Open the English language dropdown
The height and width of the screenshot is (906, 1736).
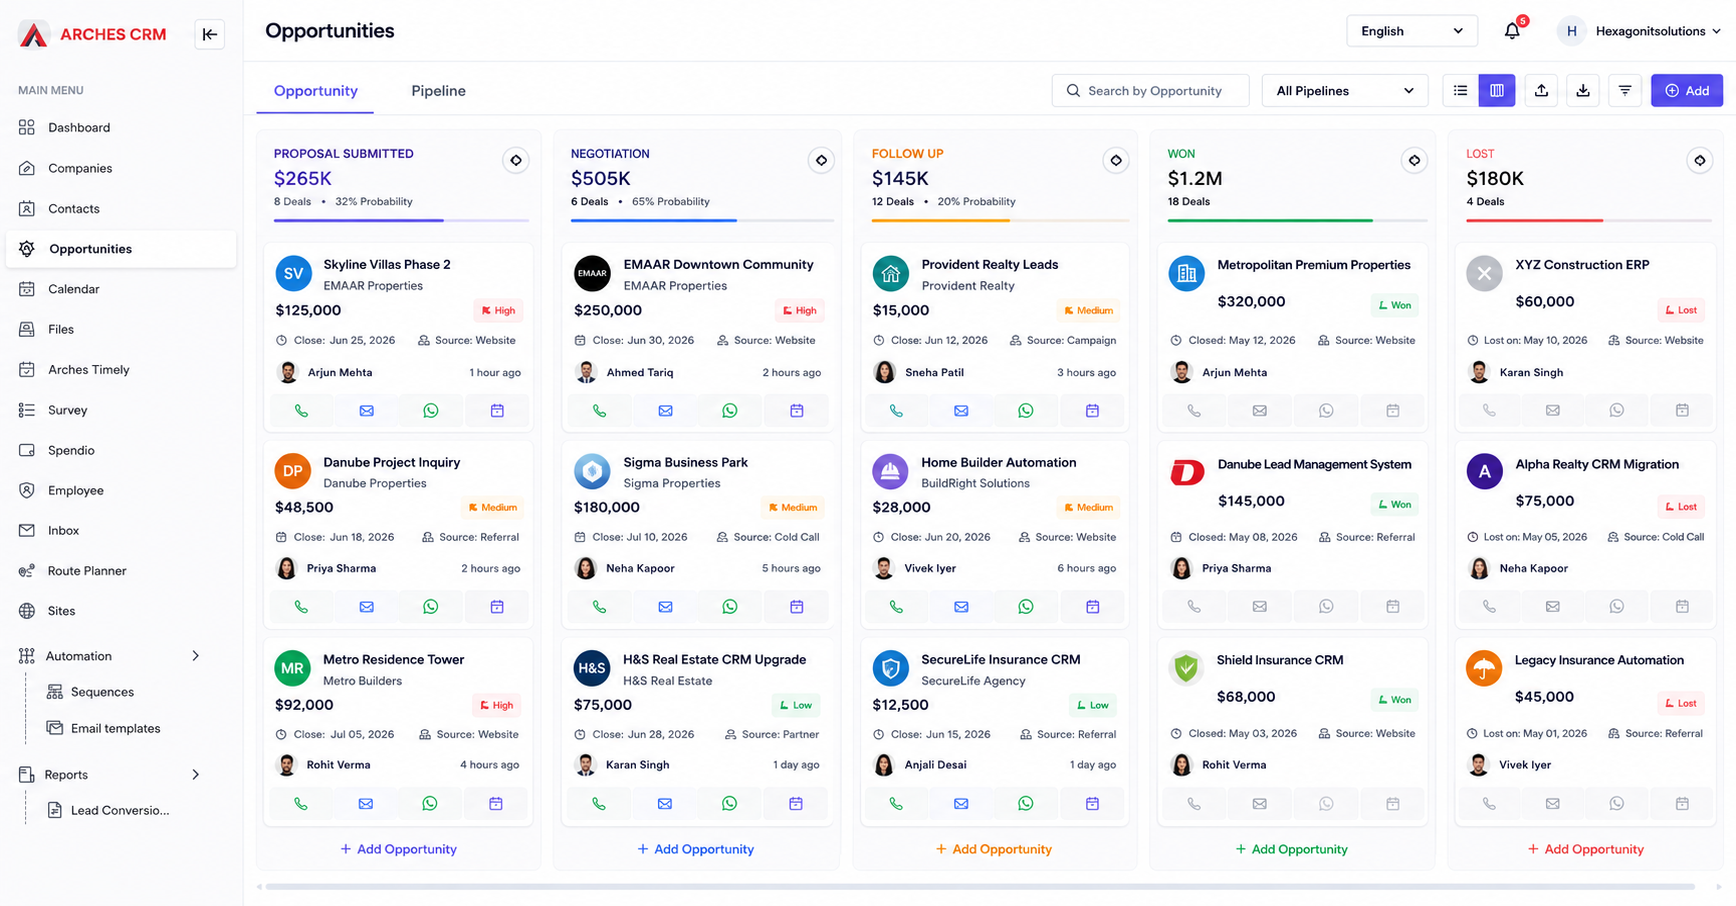pos(1412,31)
